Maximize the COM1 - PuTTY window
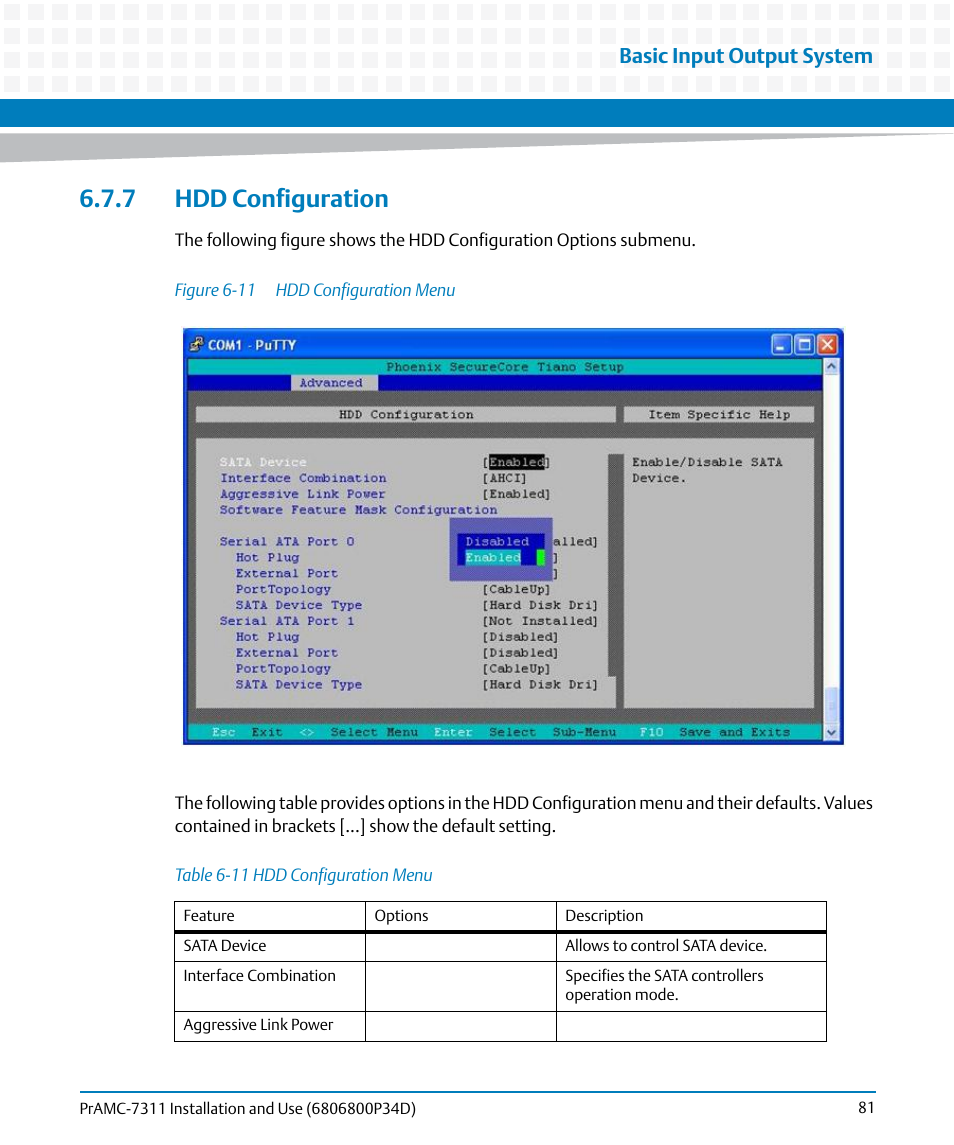Screen dimensions: 954x1145 (804, 344)
